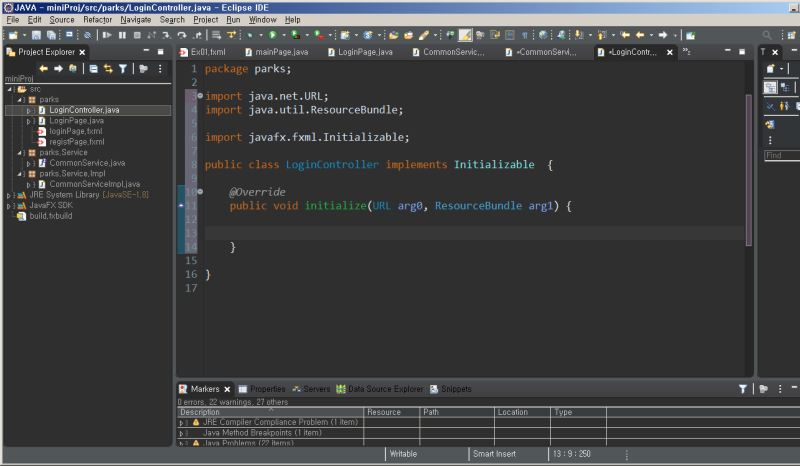Open the Navigate menu
Image resolution: width=800 pixels, height=466 pixels.
[136, 19]
